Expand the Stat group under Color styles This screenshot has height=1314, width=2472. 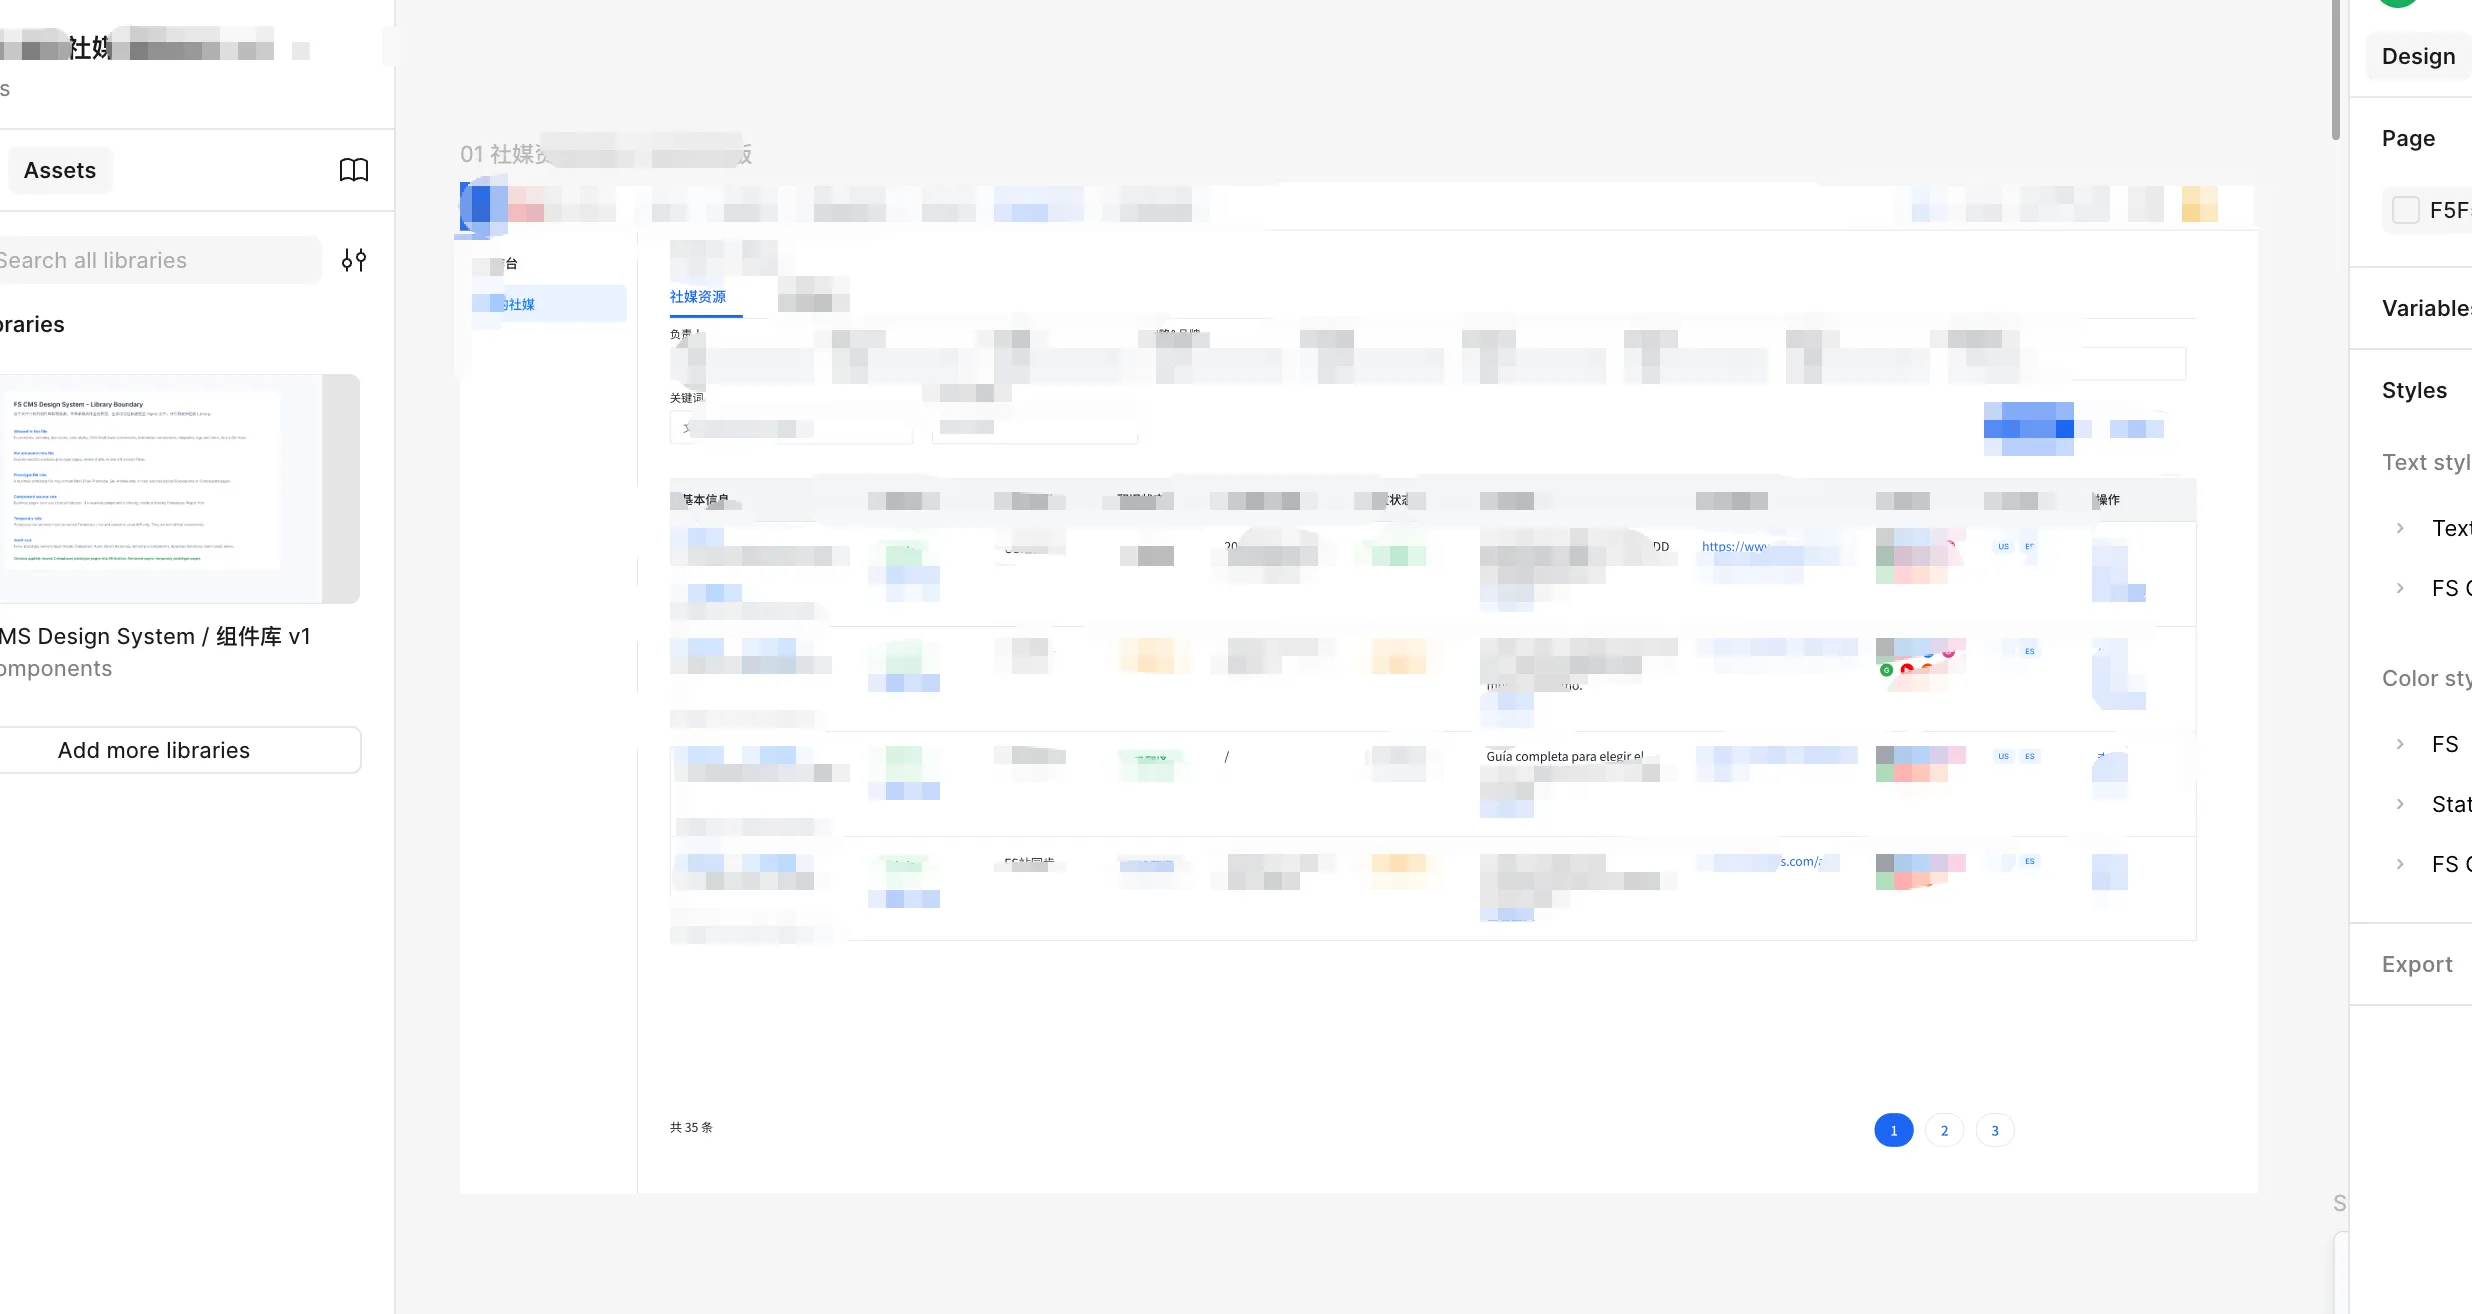pos(2400,804)
